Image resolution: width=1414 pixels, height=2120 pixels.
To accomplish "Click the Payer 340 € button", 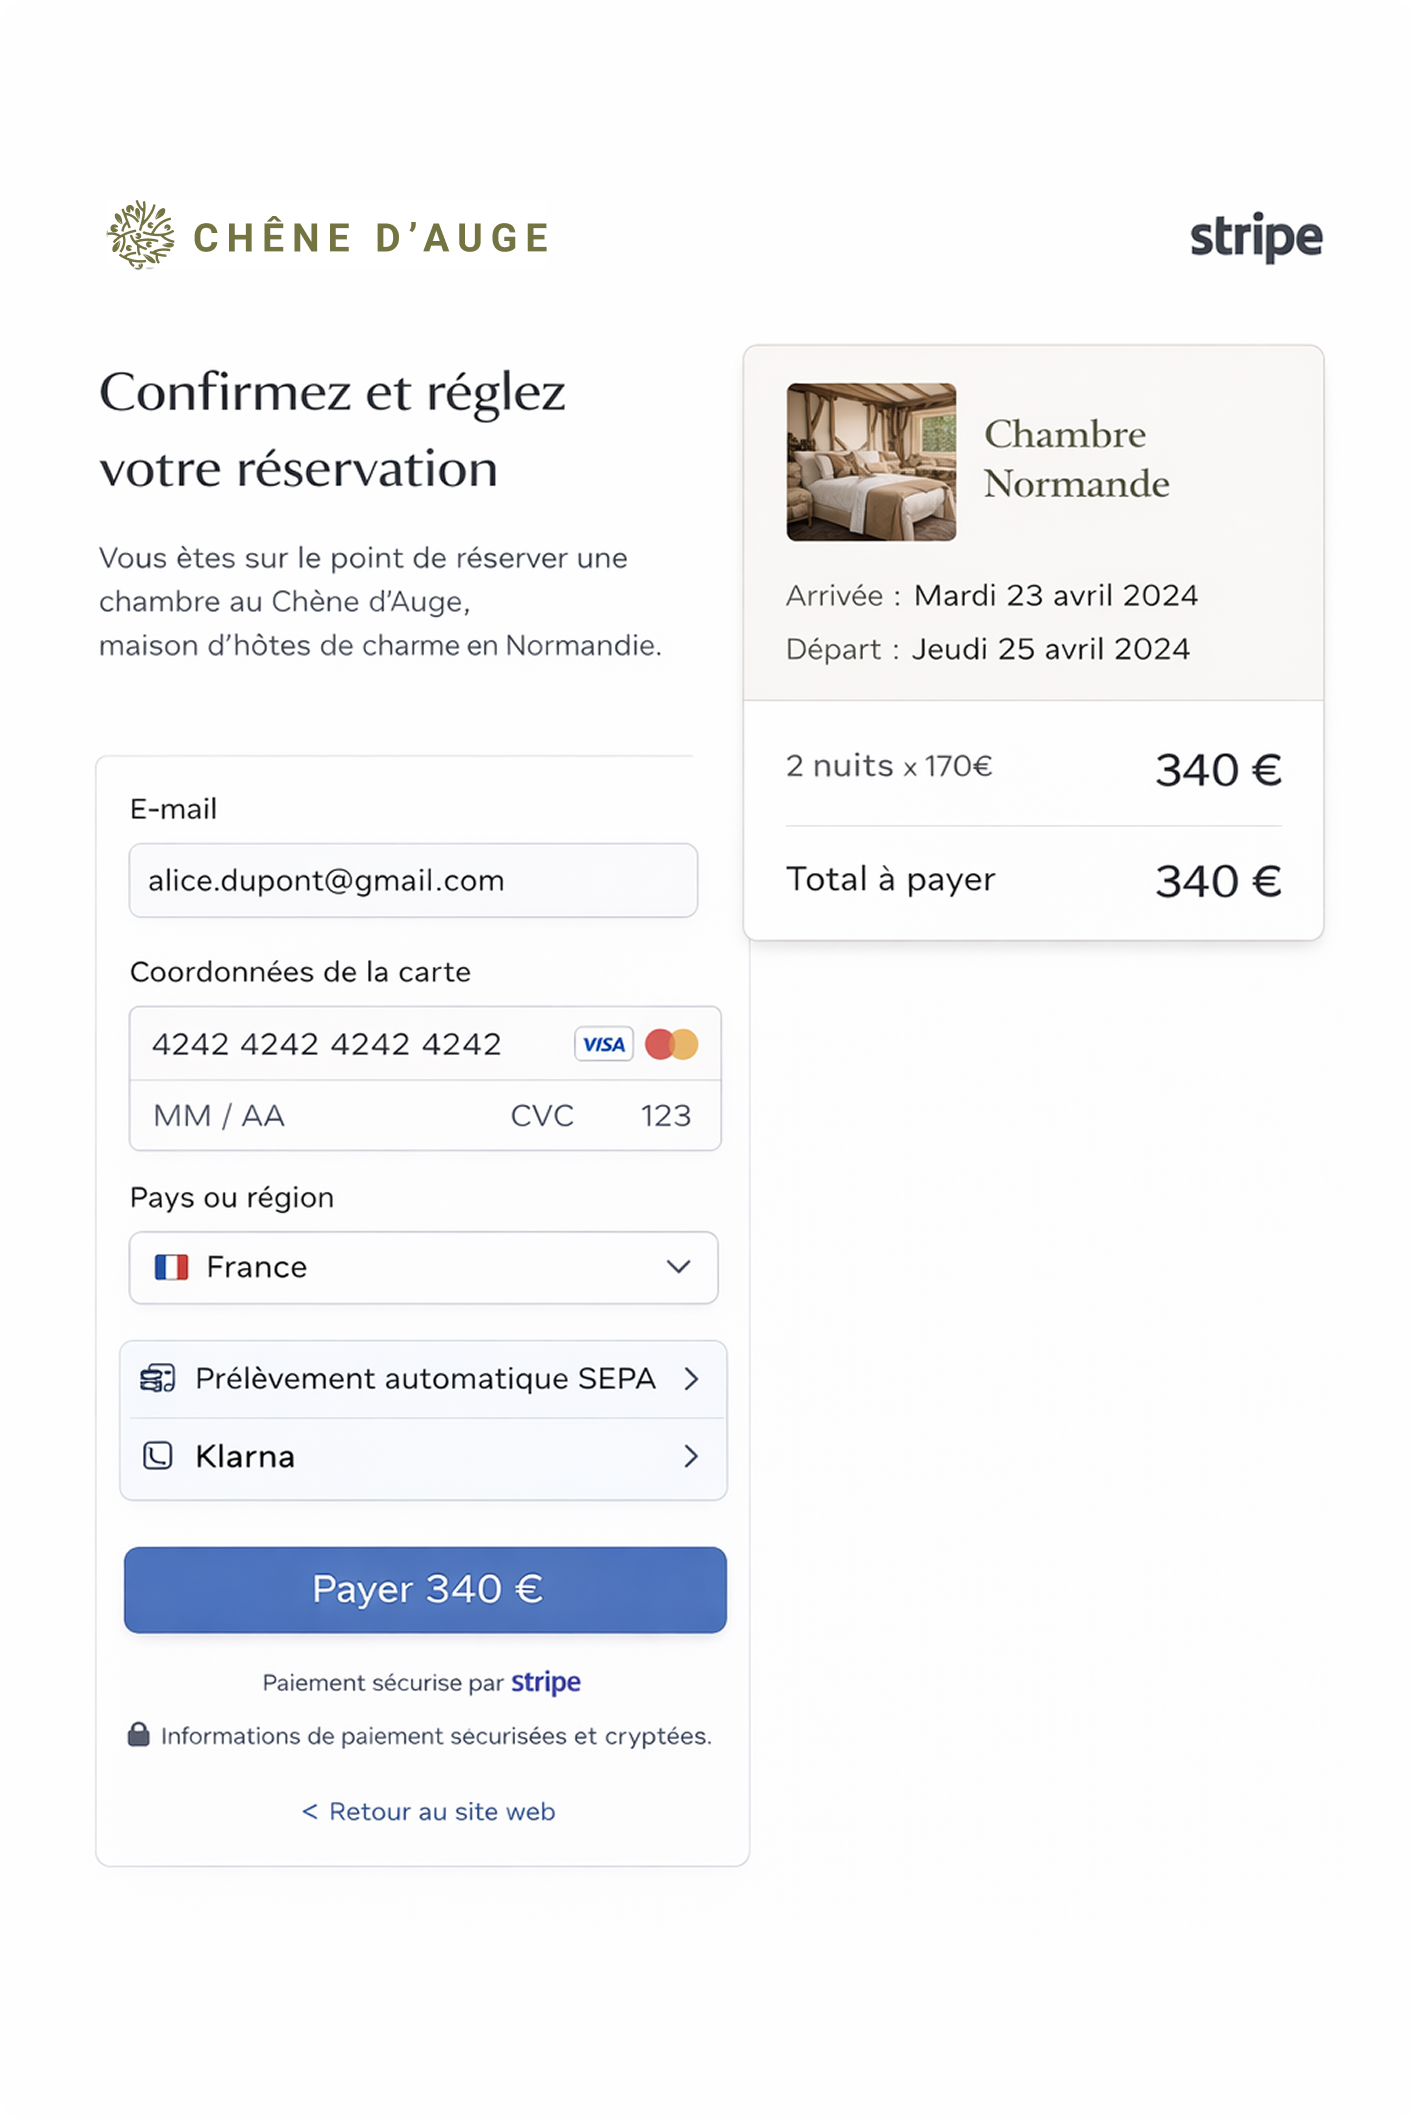I will click(x=424, y=1590).
